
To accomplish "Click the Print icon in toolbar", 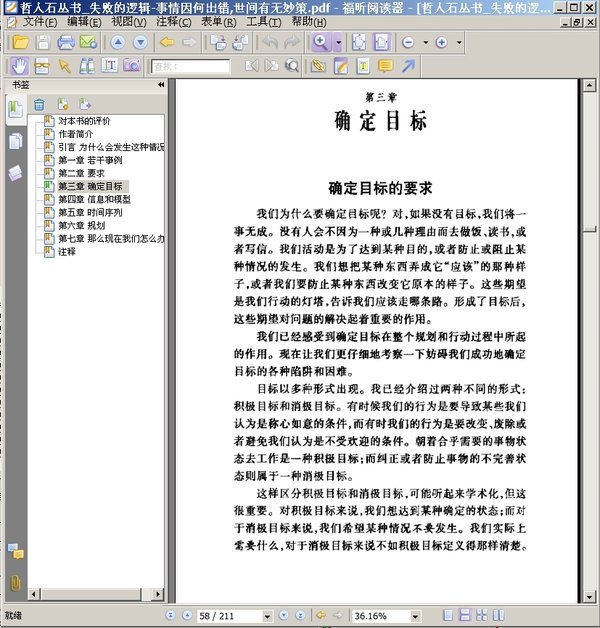I will point(66,42).
